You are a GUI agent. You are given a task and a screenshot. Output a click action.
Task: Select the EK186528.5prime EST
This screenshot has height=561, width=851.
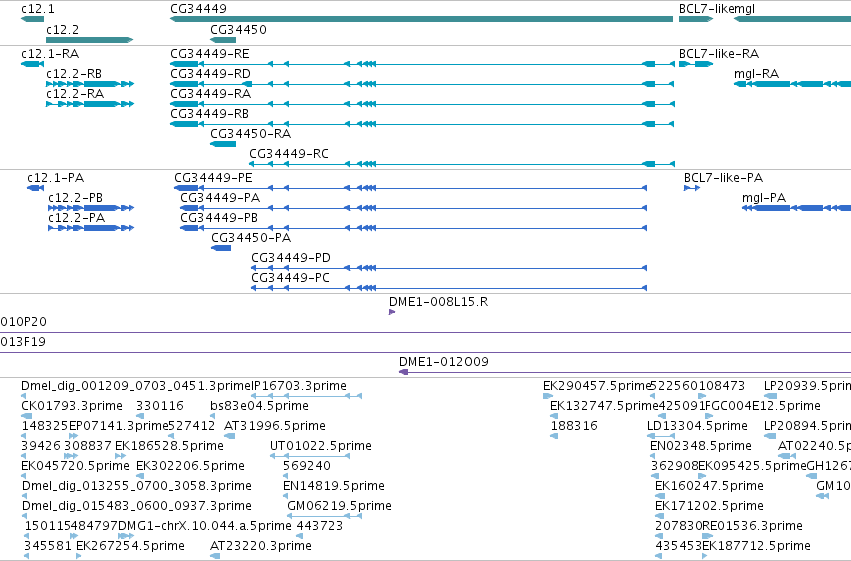120,456
